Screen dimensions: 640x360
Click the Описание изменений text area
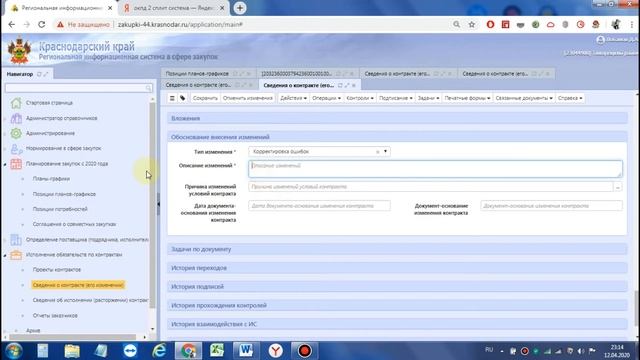(435, 169)
